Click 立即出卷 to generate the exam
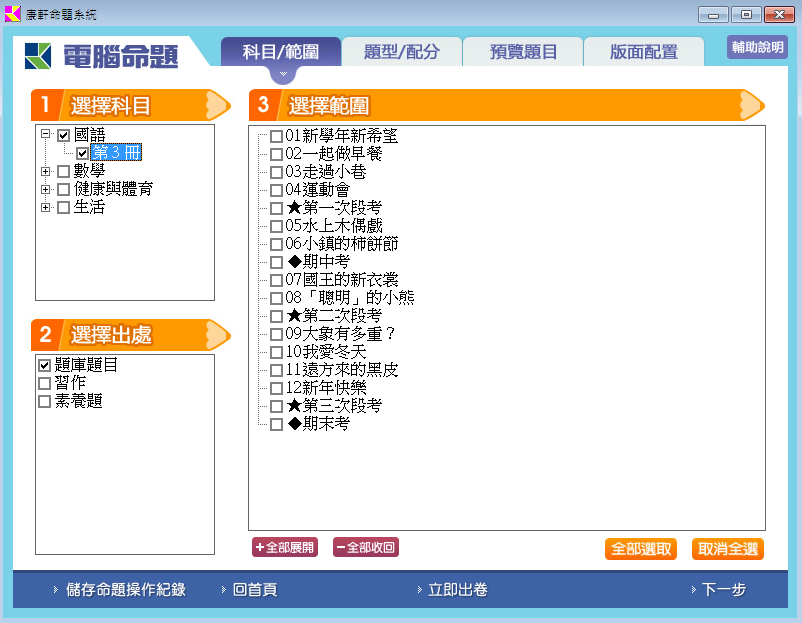 tap(457, 590)
